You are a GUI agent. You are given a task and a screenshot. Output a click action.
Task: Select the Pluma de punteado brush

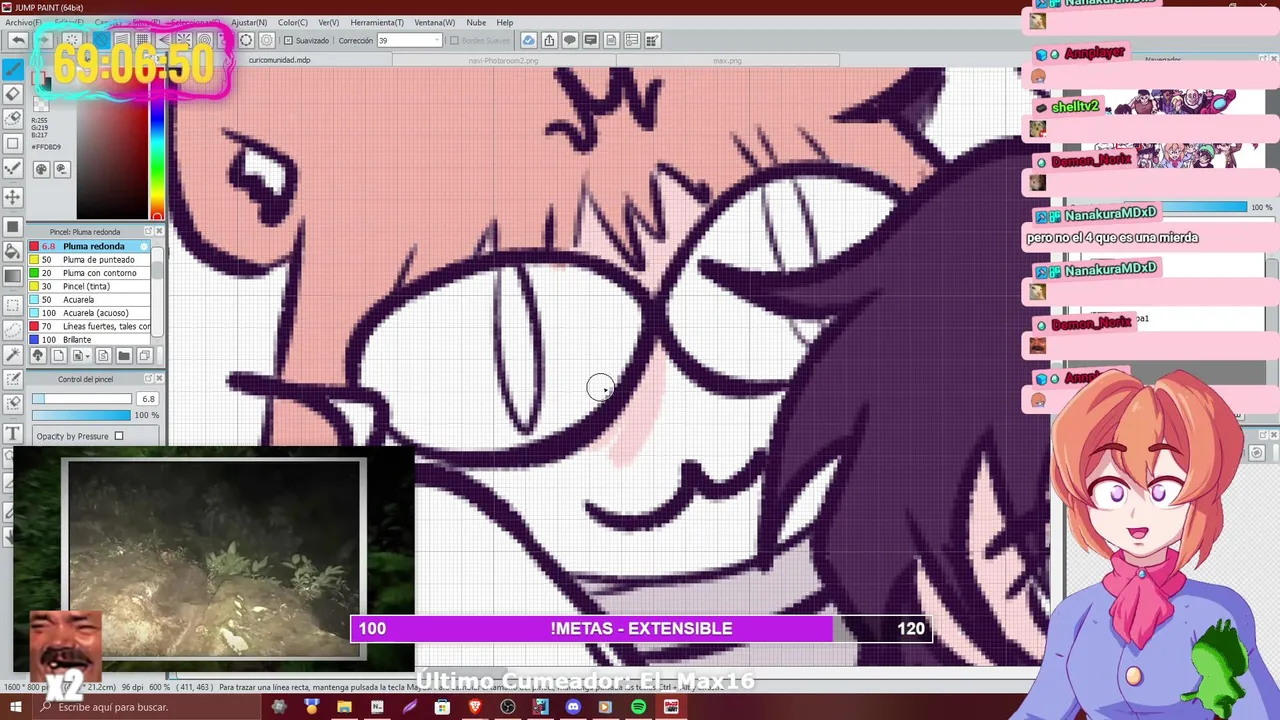tap(90, 260)
